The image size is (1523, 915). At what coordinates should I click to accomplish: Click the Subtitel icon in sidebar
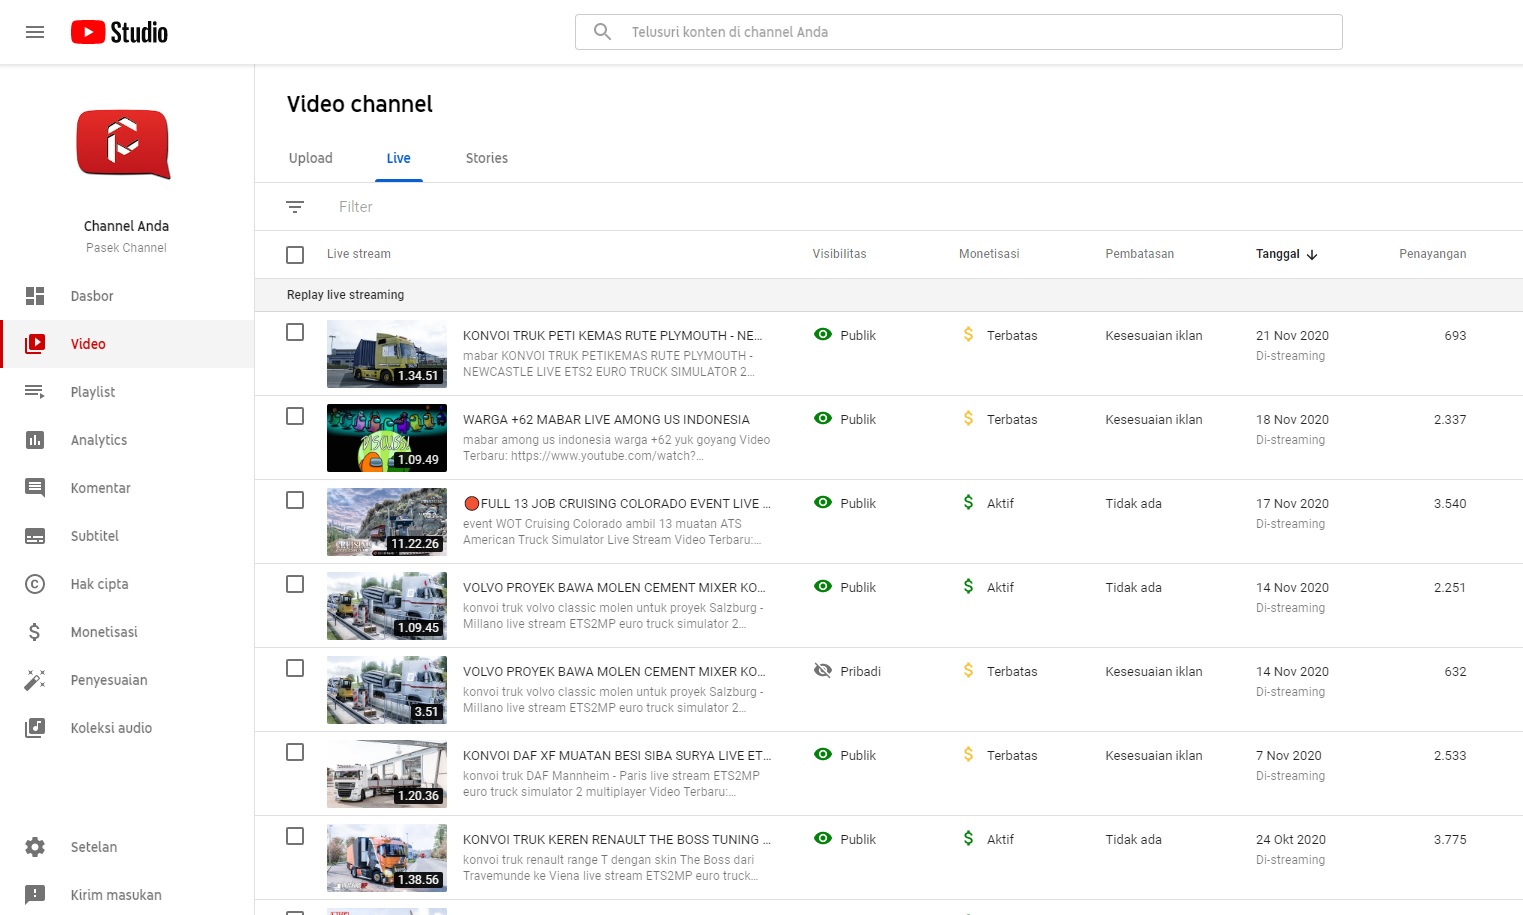click(x=35, y=536)
